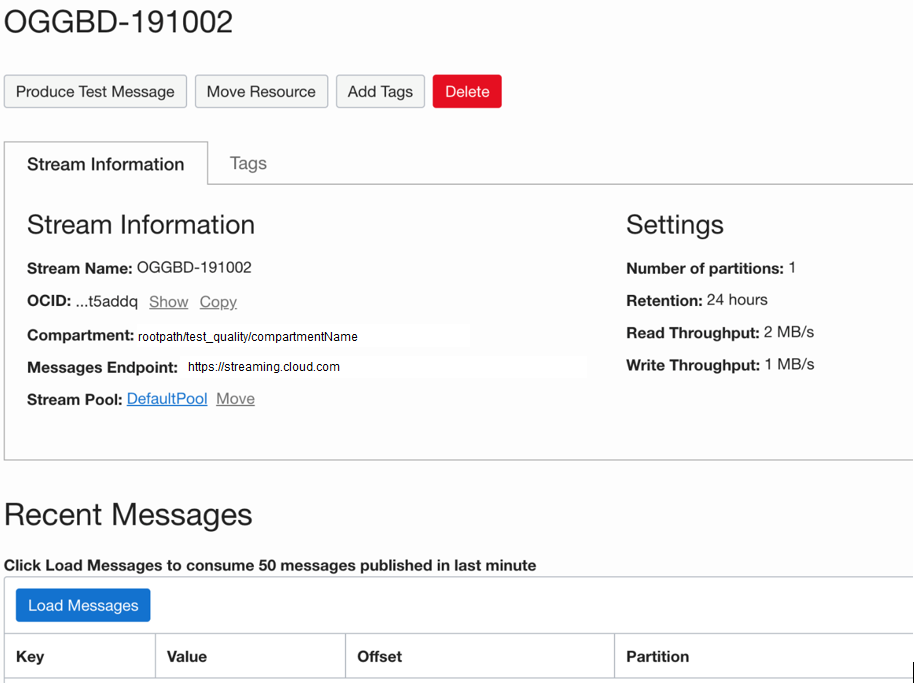Load recent messages with Load Messages
915x684 pixels.
(83, 605)
